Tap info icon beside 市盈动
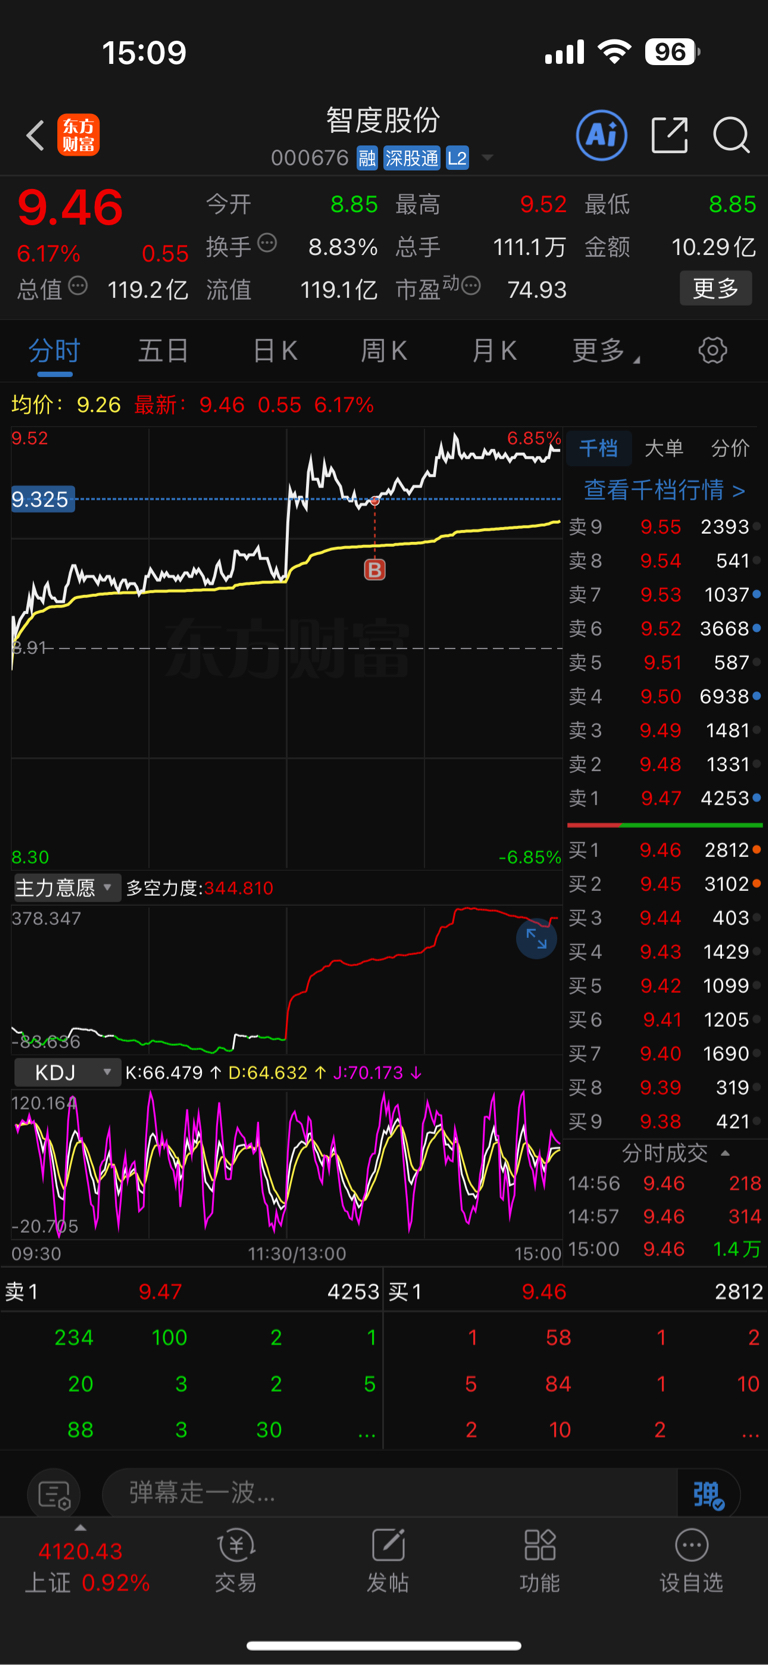768x1665 pixels. coord(471,286)
